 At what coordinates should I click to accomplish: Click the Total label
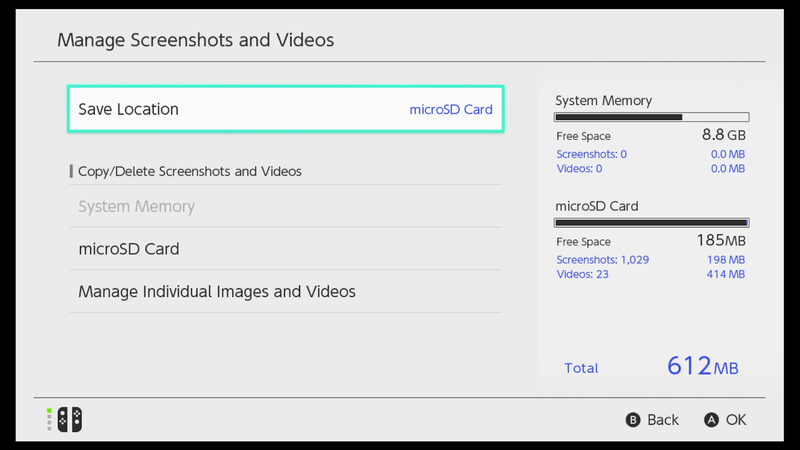581,368
